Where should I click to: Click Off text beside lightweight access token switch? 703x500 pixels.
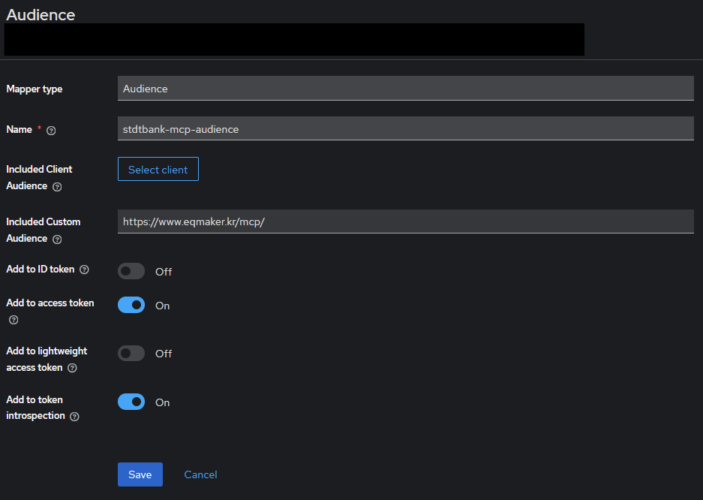[164, 354]
